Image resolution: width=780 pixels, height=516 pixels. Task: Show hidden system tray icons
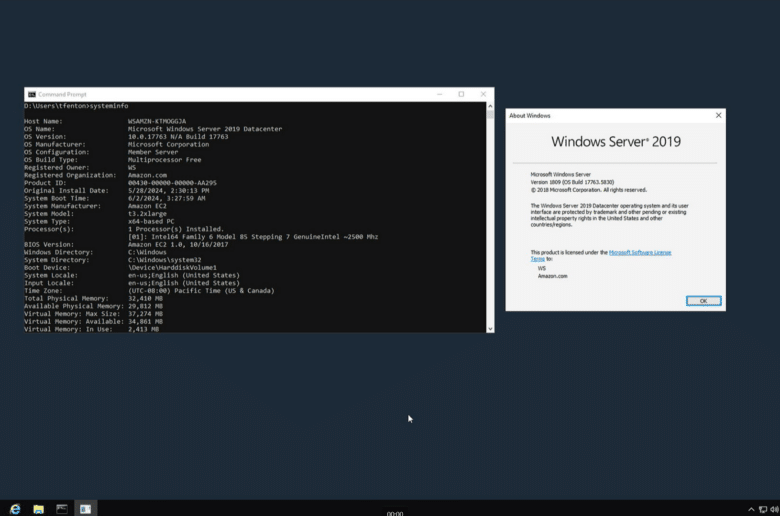tap(751, 509)
